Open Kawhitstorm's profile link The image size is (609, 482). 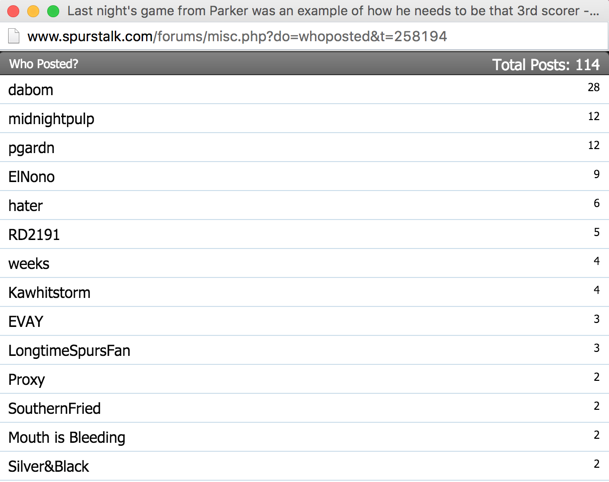coord(49,293)
